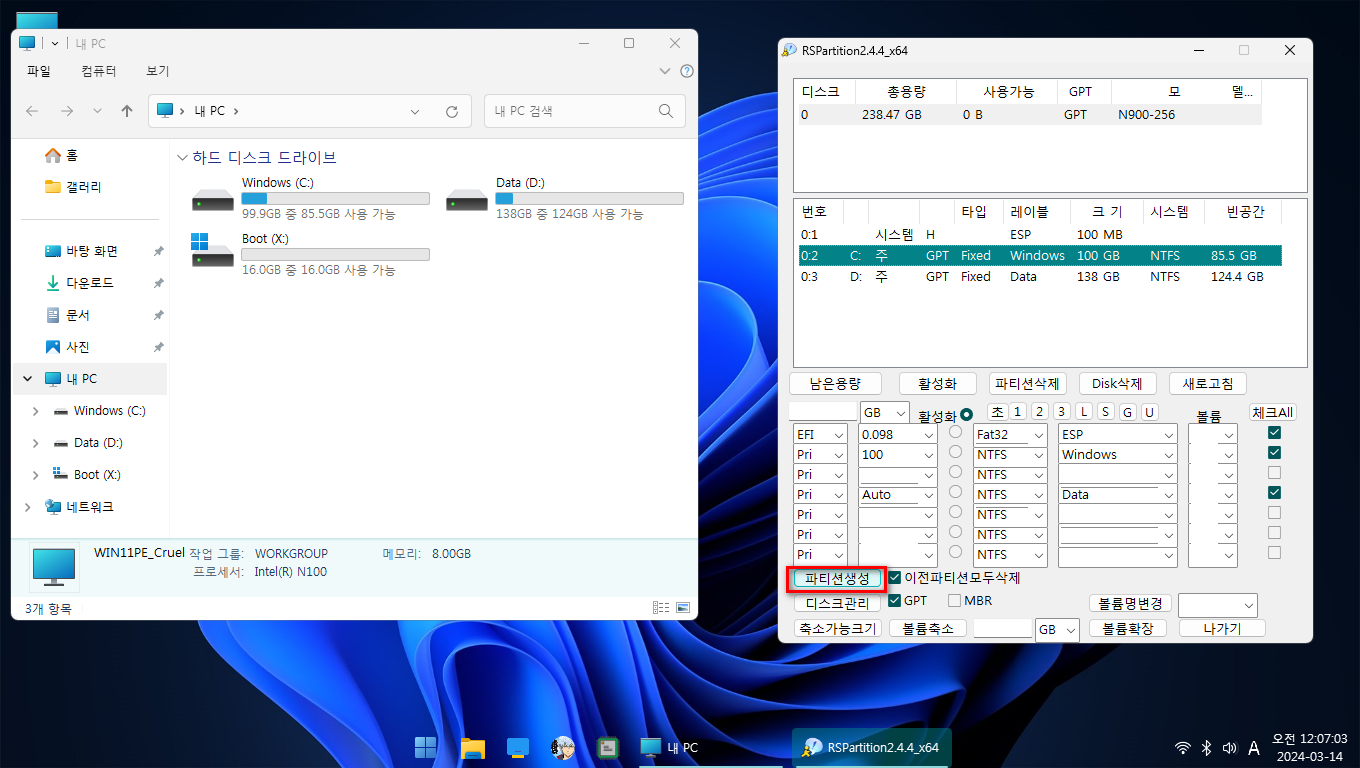The height and width of the screenshot is (768, 1360).
Task: Click the size field beside 볼륨축소
Action: click(1003, 629)
